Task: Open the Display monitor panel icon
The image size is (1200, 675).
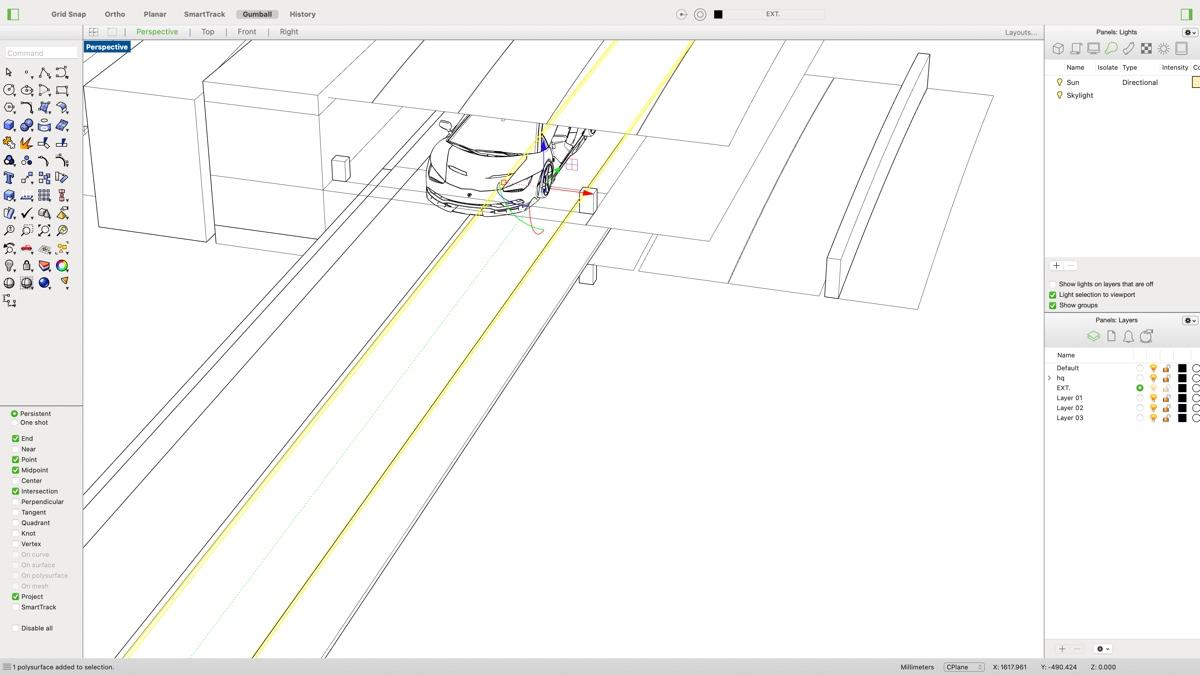Action: click(x=1093, y=48)
